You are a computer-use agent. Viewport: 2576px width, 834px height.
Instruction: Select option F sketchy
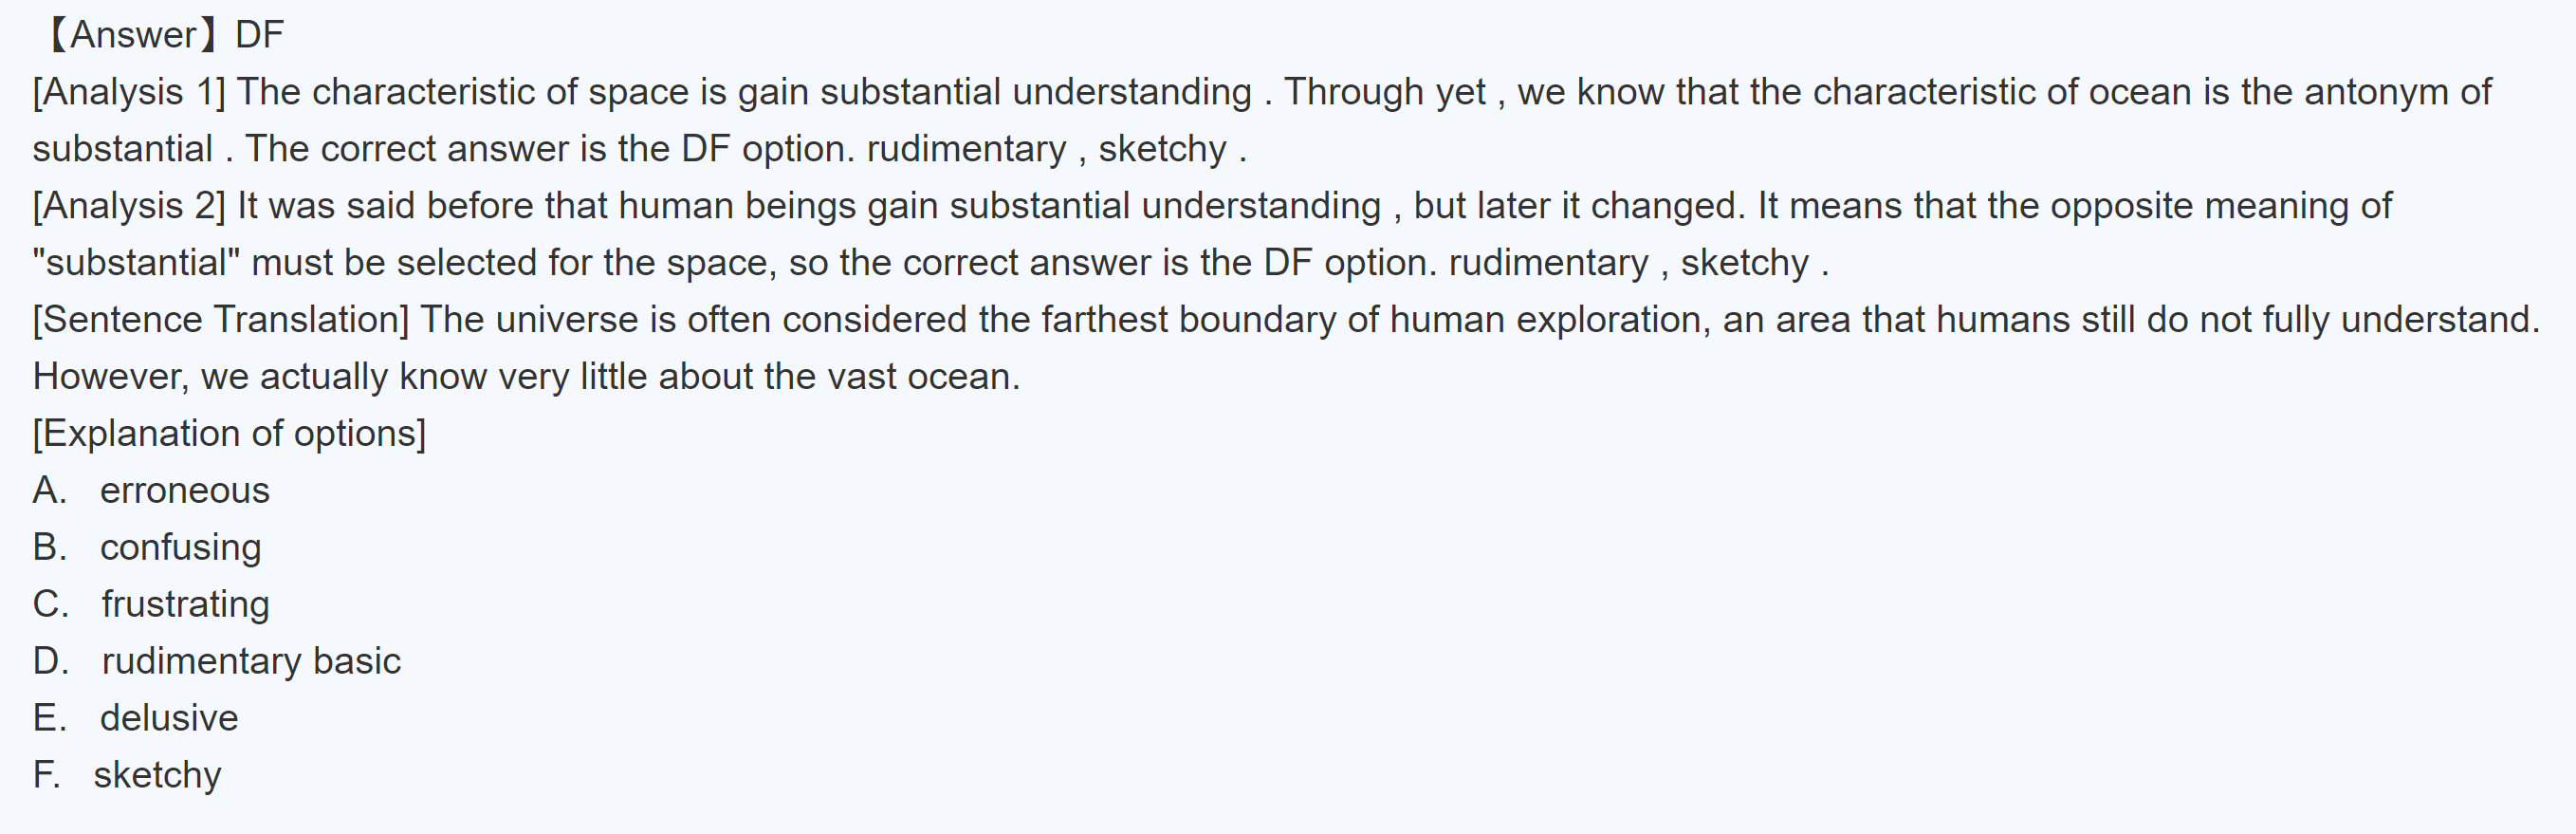(x=157, y=776)
